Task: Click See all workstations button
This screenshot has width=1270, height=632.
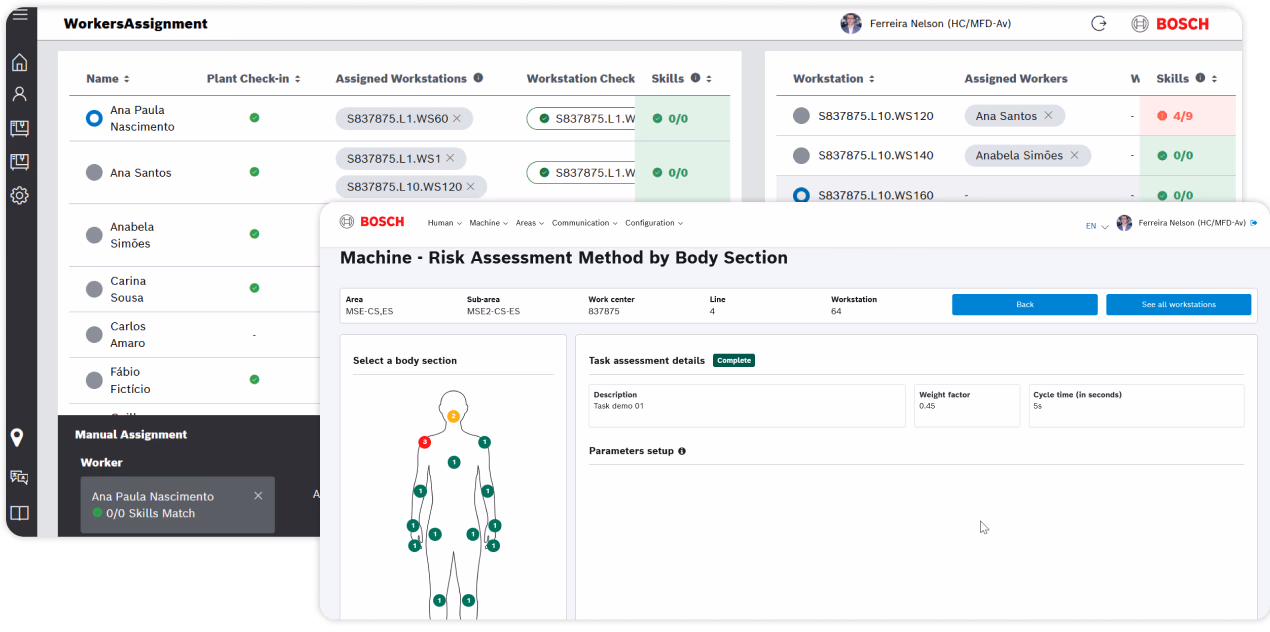Action: point(1178,304)
